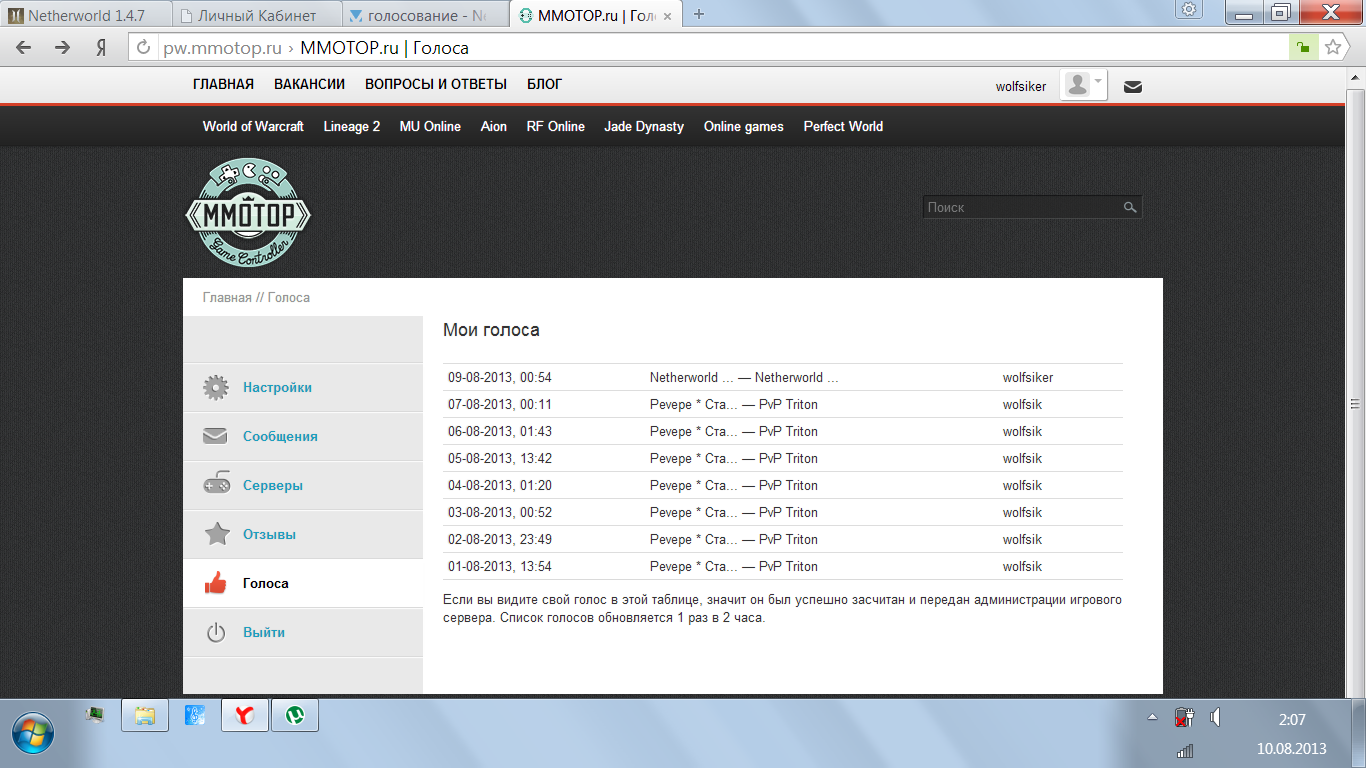The width and height of the screenshot is (1366, 768).
Task: Click the vote dated 02-08-2013, 23:49
Action: (500, 540)
